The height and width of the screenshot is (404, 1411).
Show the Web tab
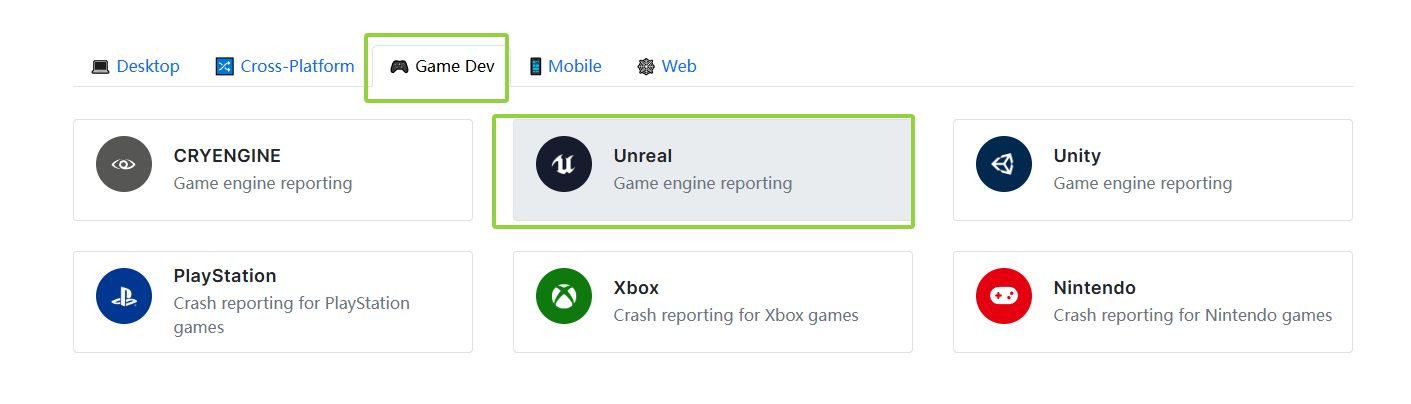pyautogui.click(x=667, y=66)
